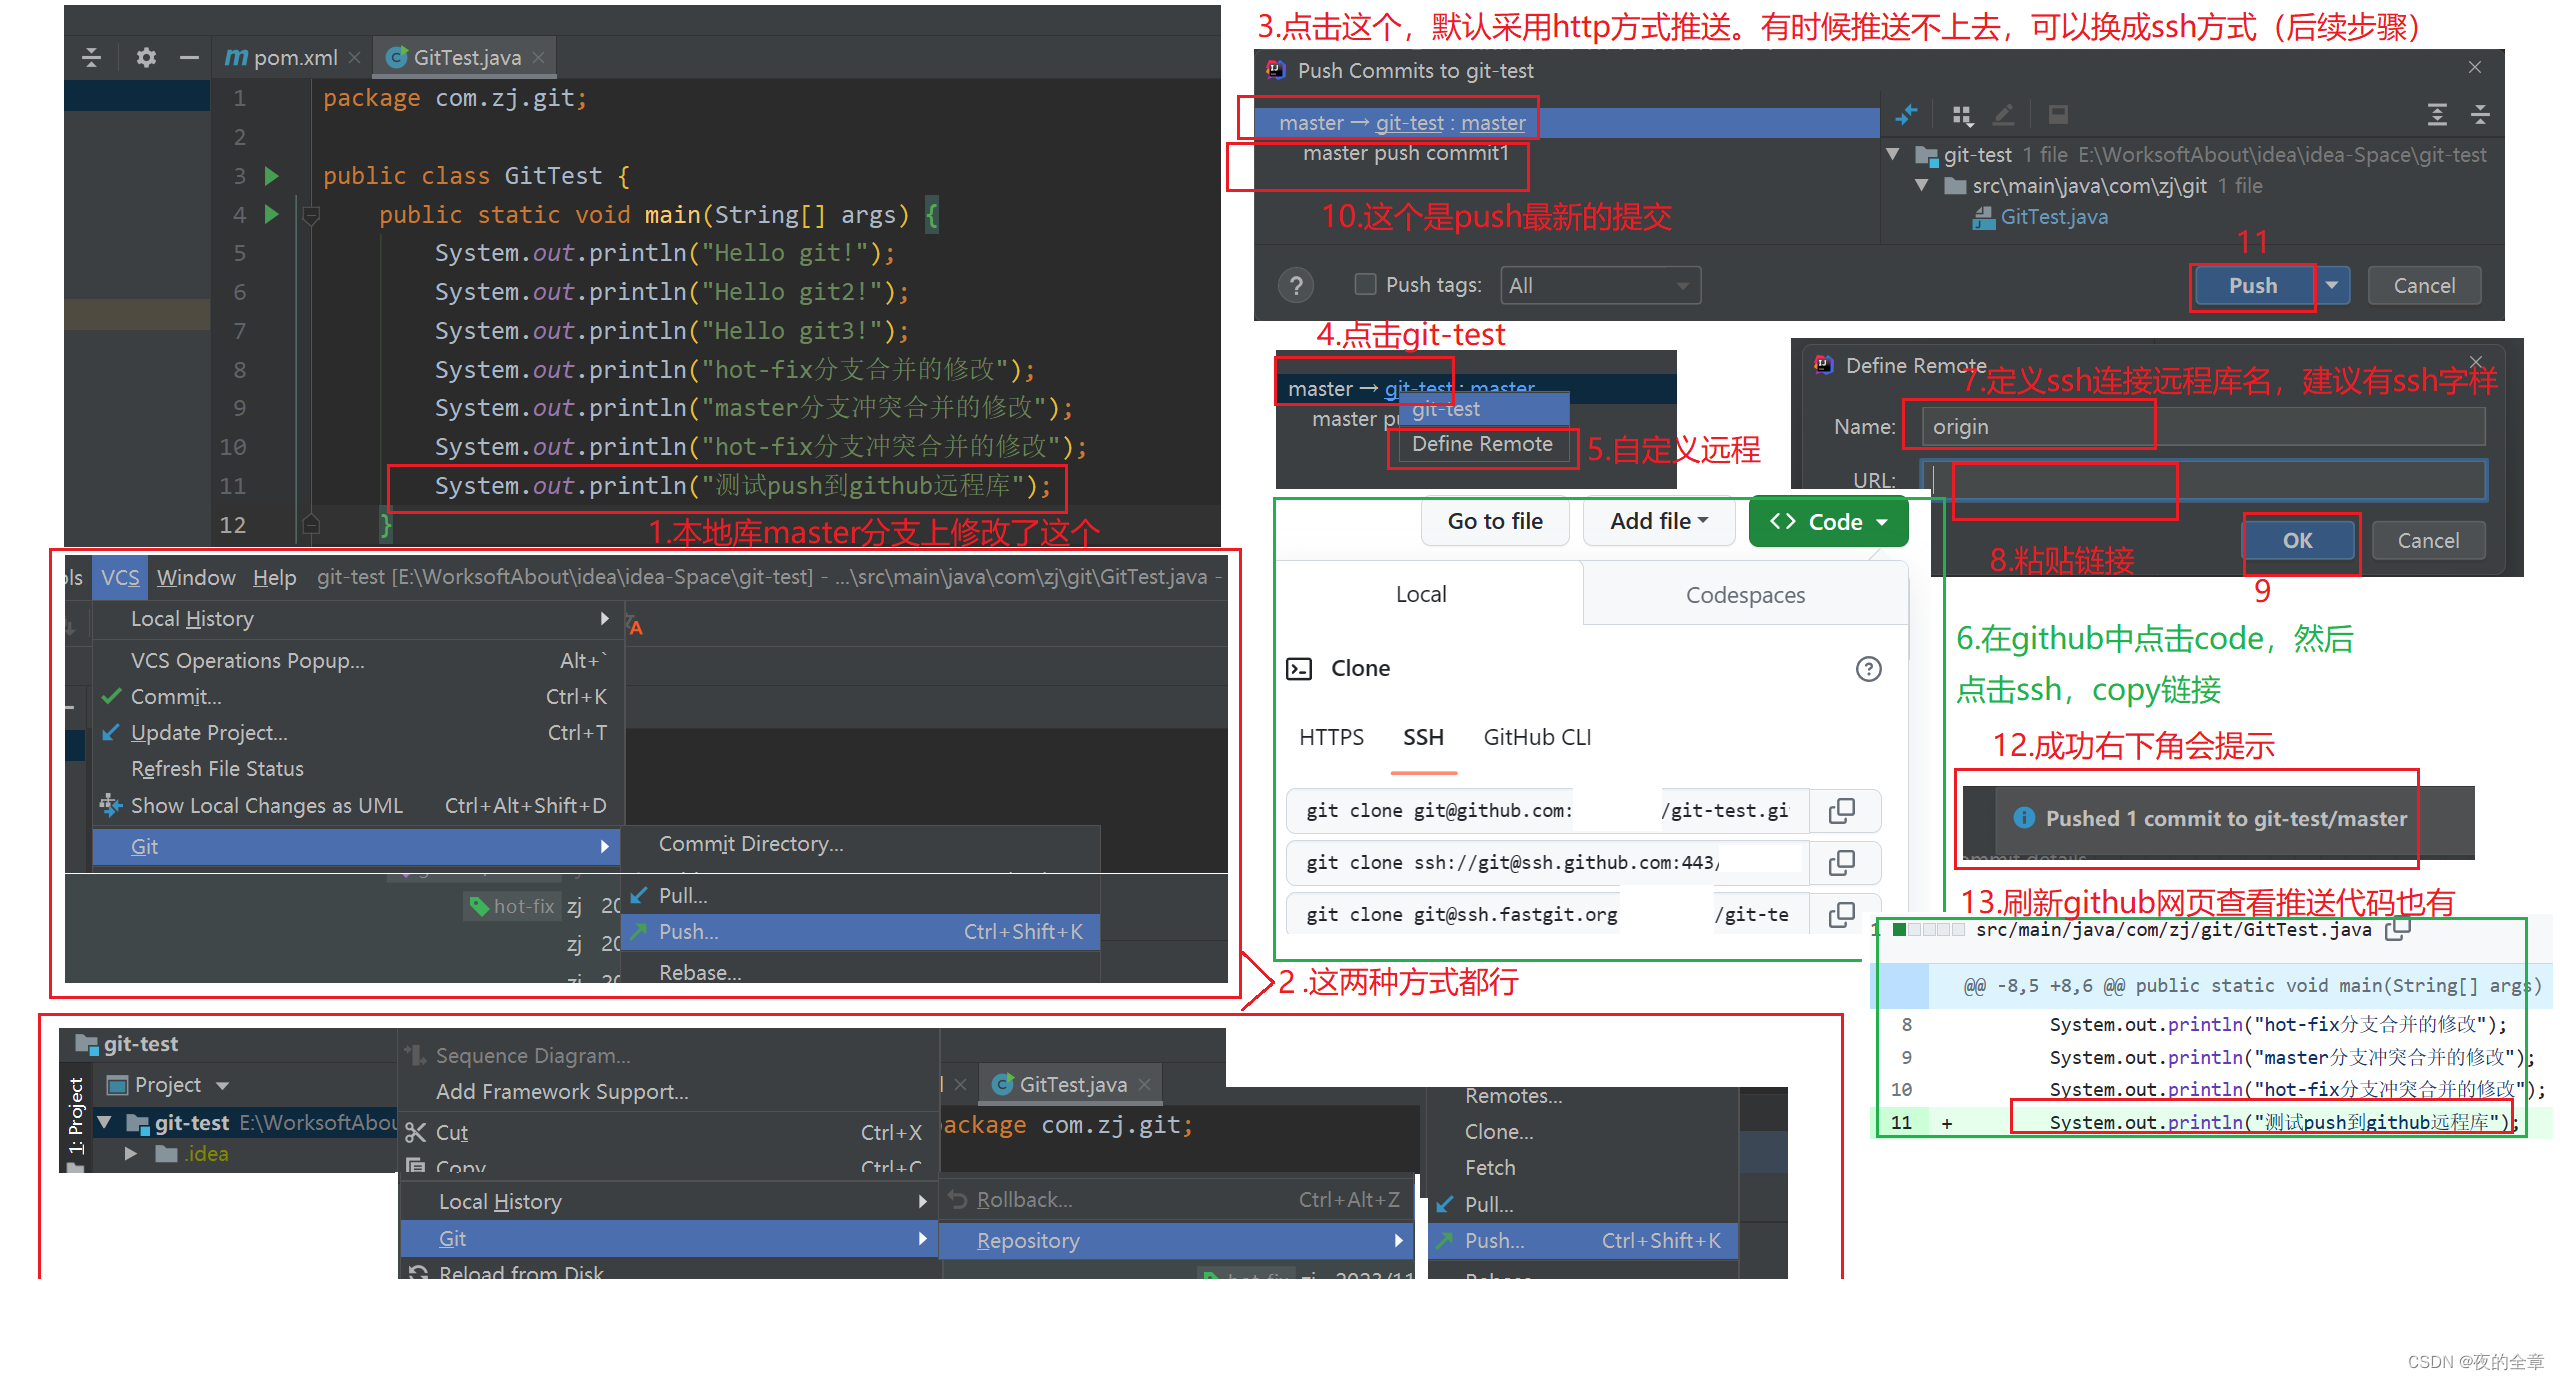The height and width of the screenshot is (1380, 2560).
Task: Cancel the Push Commits dialog
Action: (2424, 286)
